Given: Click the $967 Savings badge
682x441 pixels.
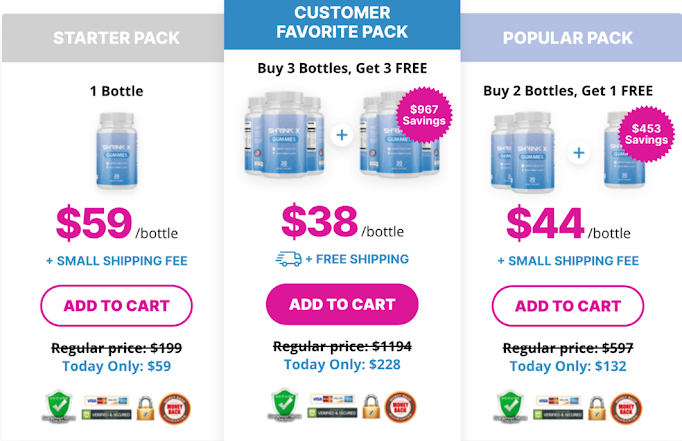Looking at the screenshot, I should (424, 115).
